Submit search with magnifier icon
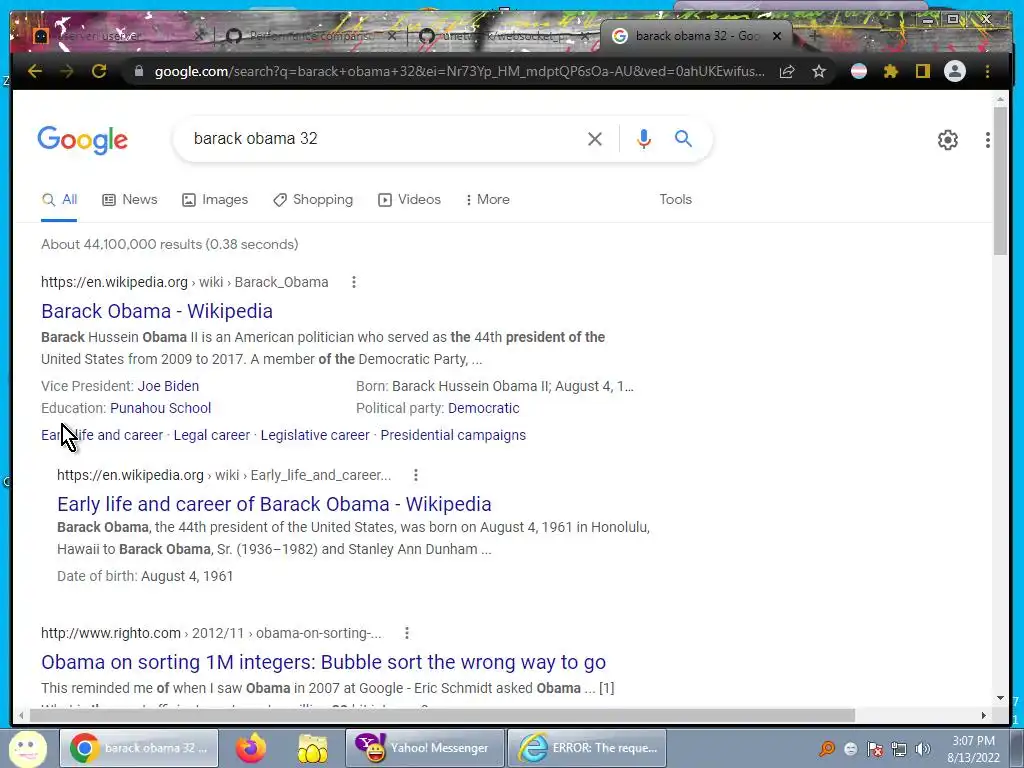Image resolution: width=1024 pixels, height=768 pixels. click(x=683, y=138)
